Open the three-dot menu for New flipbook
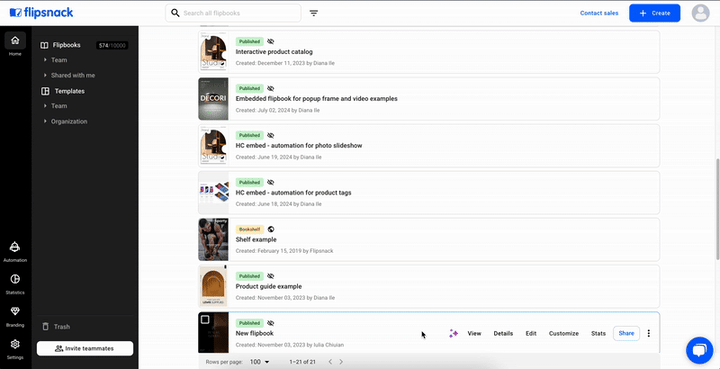The width and height of the screenshot is (720, 369). click(648, 333)
